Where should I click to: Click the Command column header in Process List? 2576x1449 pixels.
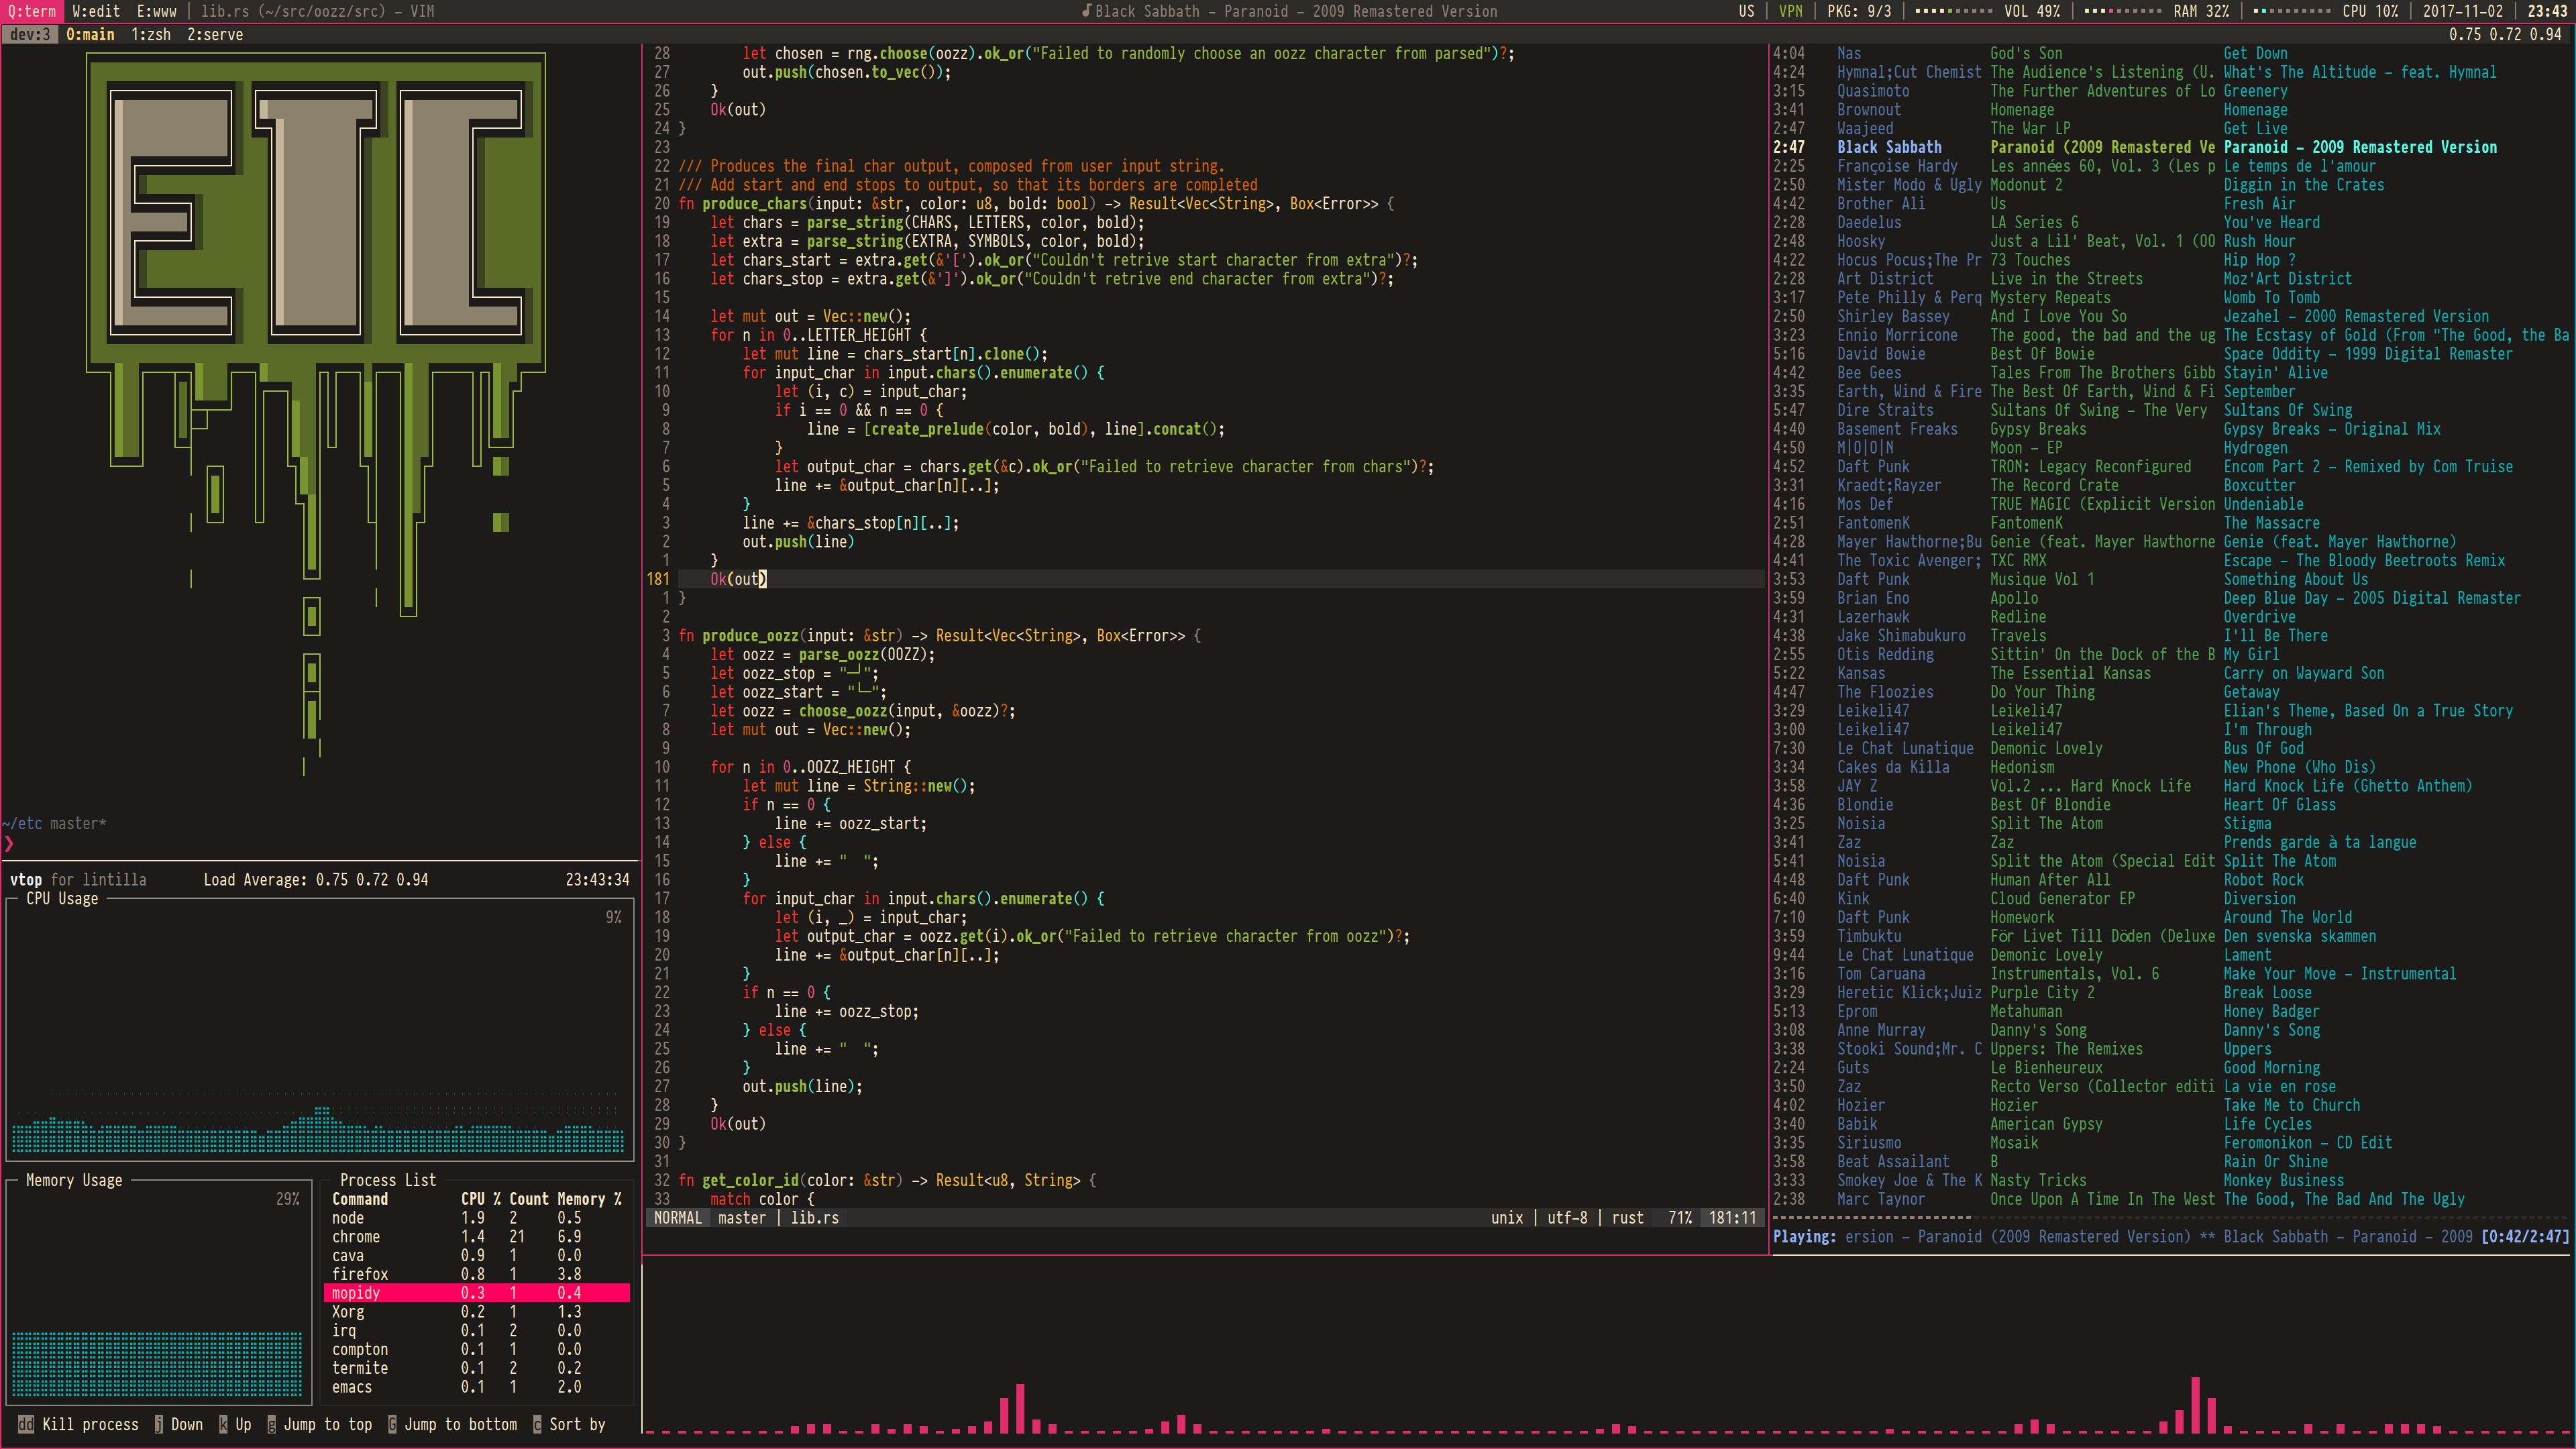(360, 1198)
